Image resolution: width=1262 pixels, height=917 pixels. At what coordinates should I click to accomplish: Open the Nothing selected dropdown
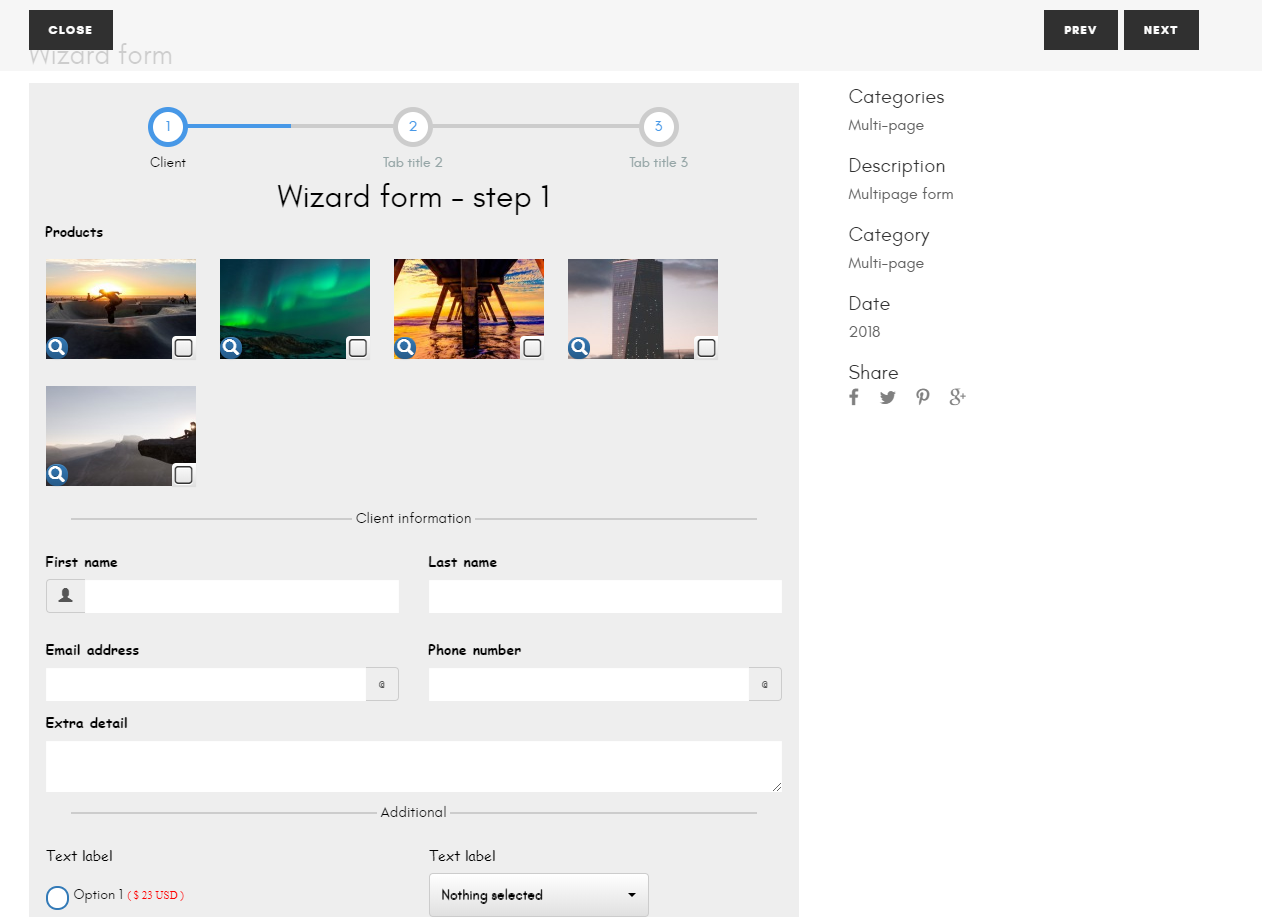(538, 894)
